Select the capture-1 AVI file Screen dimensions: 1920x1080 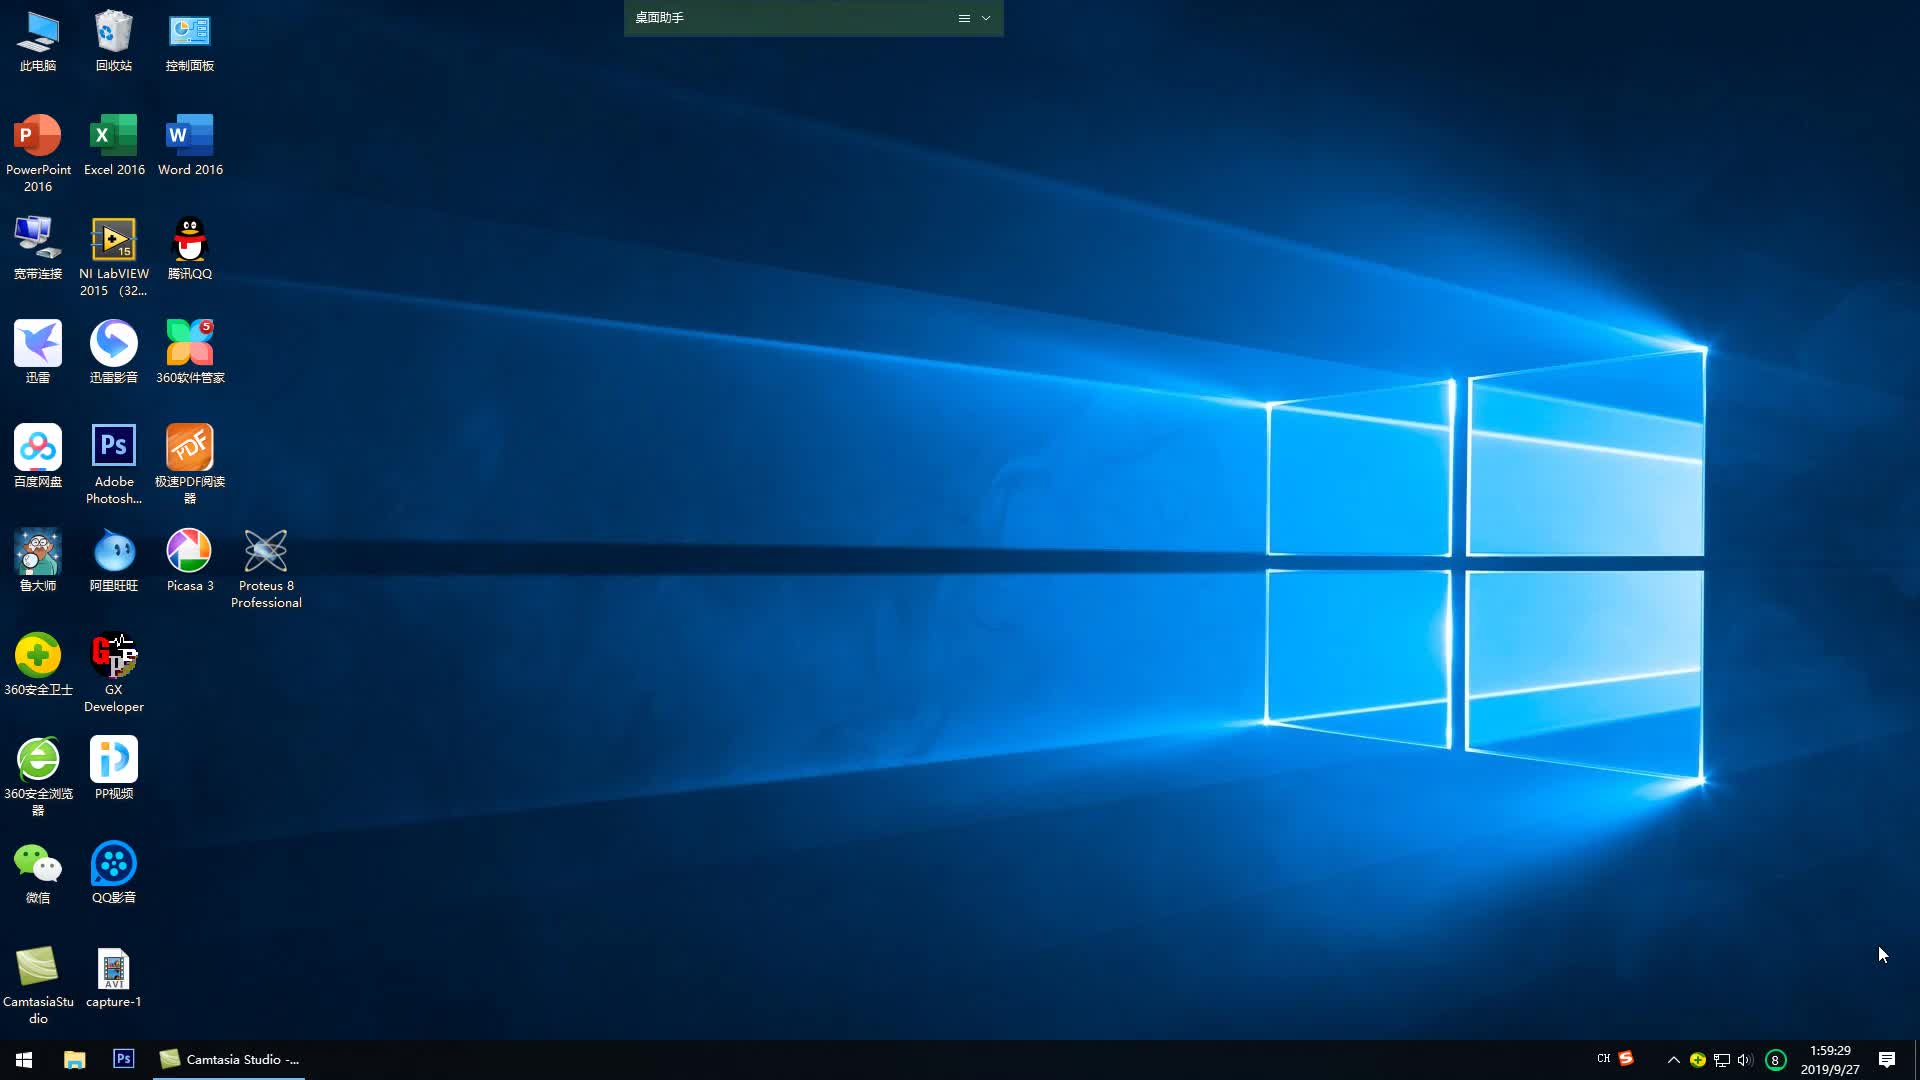(114, 977)
